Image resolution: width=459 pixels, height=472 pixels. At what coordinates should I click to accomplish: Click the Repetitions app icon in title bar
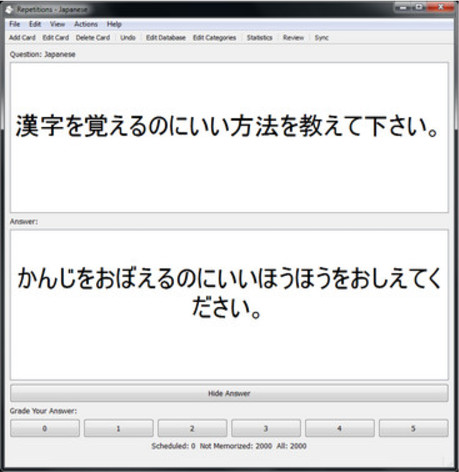point(9,9)
